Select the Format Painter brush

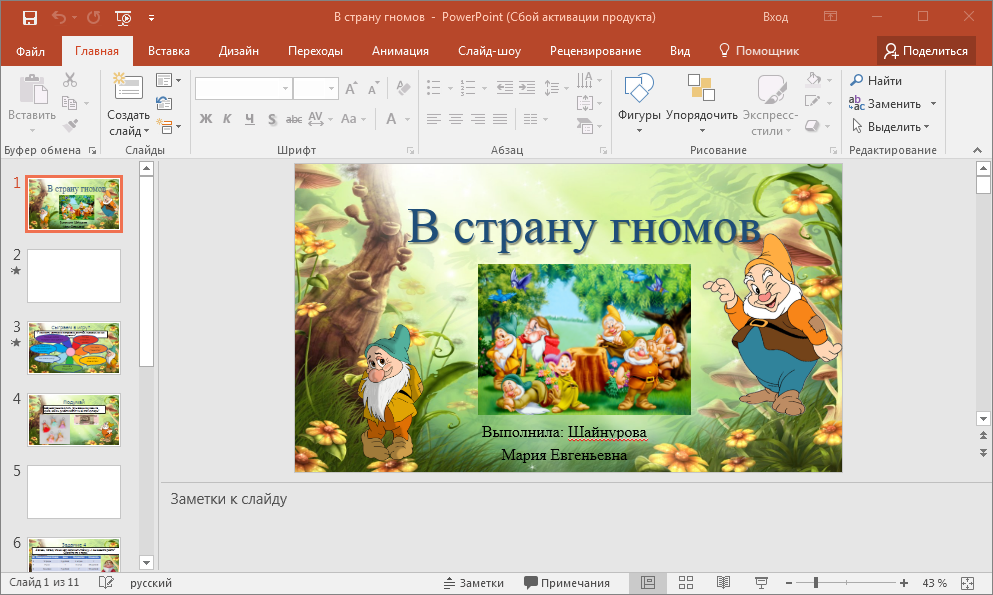70,125
